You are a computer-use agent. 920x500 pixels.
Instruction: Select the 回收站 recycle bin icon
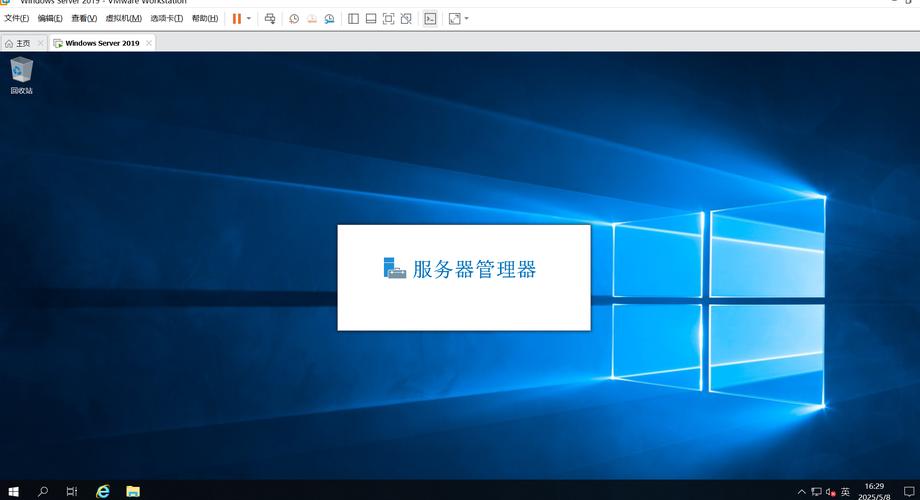click(x=22, y=75)
